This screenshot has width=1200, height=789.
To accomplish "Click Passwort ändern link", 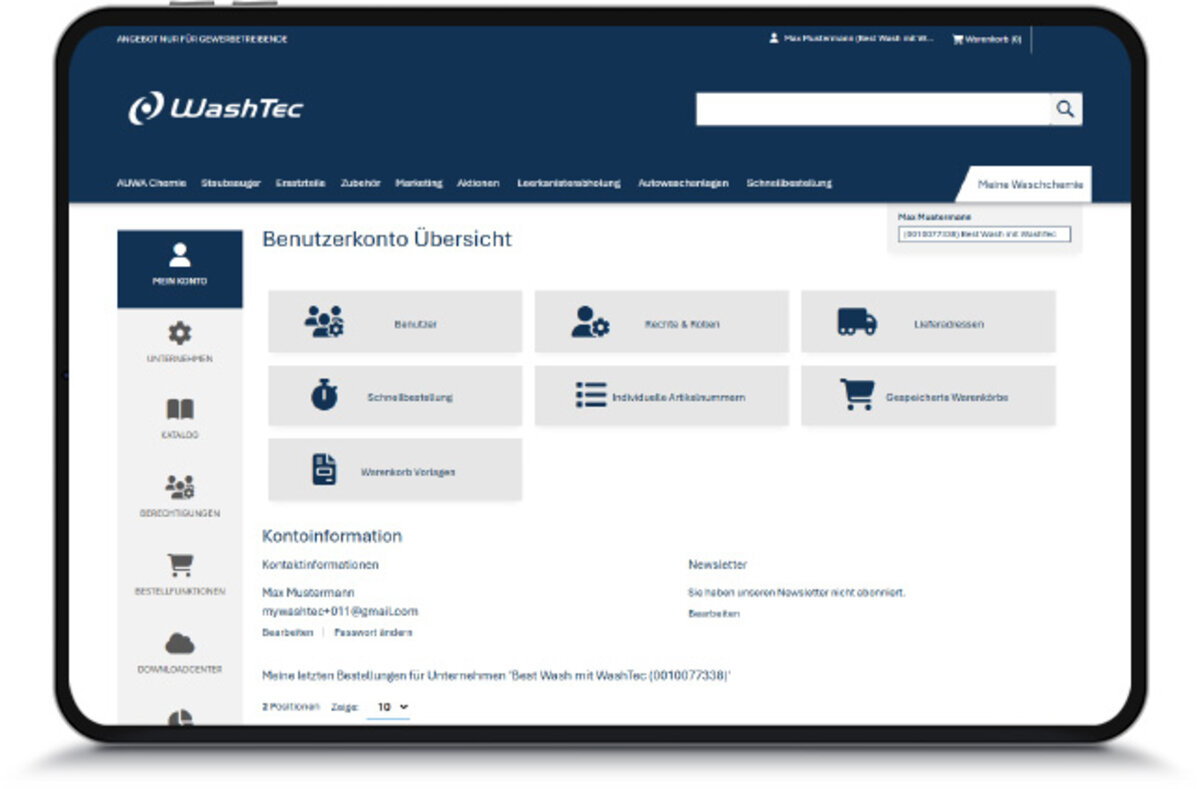I will coord(373,632).
